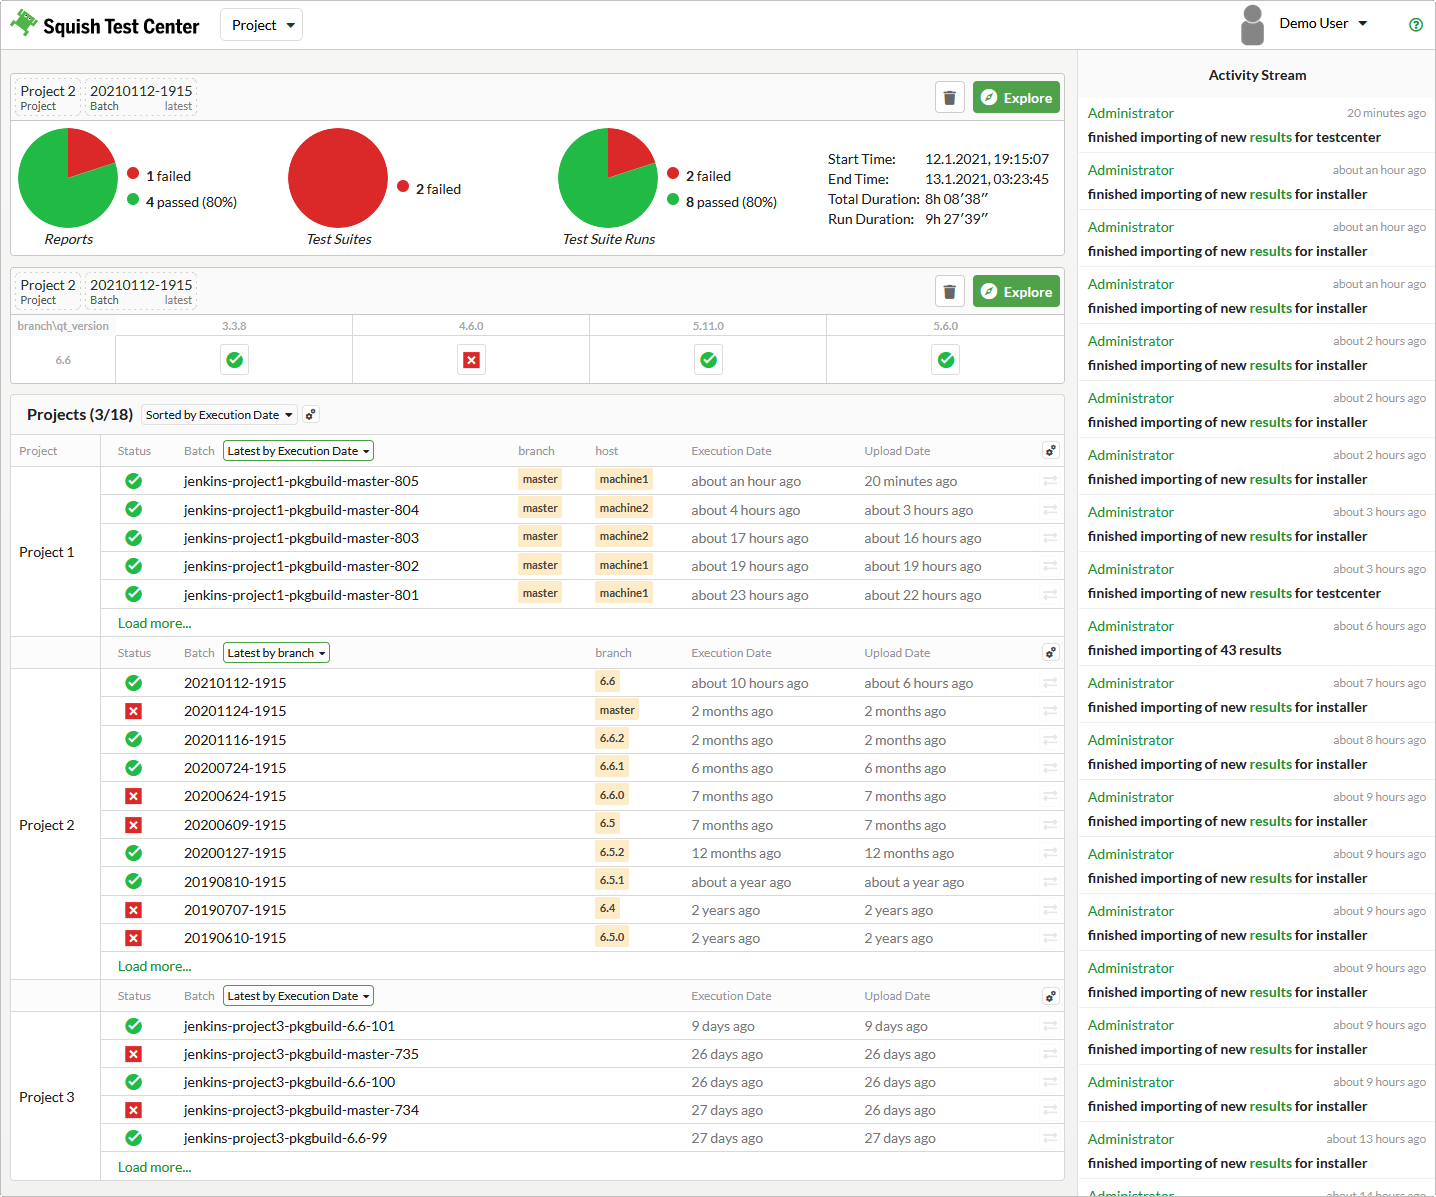Open column settings for the Project 1 table
This screenshot has width=1436, height=1197.
(x=1050, y=451)
